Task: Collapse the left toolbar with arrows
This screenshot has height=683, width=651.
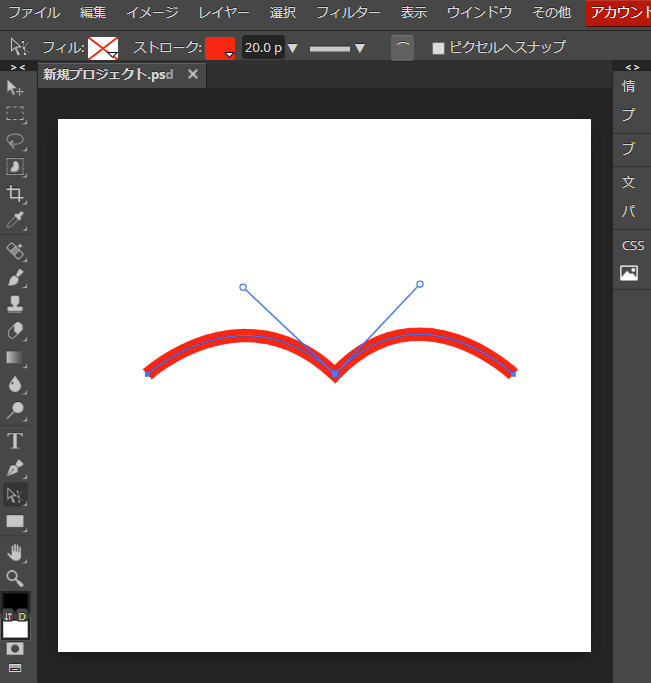Action: (18, 67)
